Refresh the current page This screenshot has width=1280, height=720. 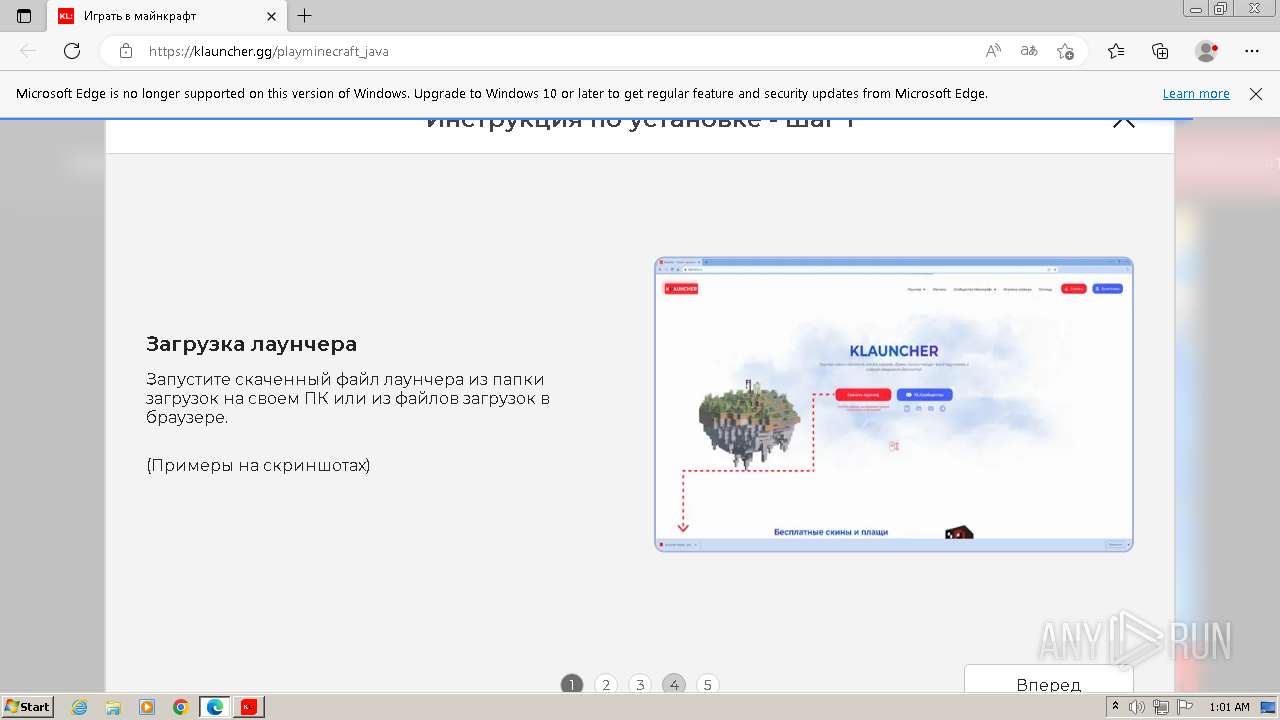[x=71, y=51]
